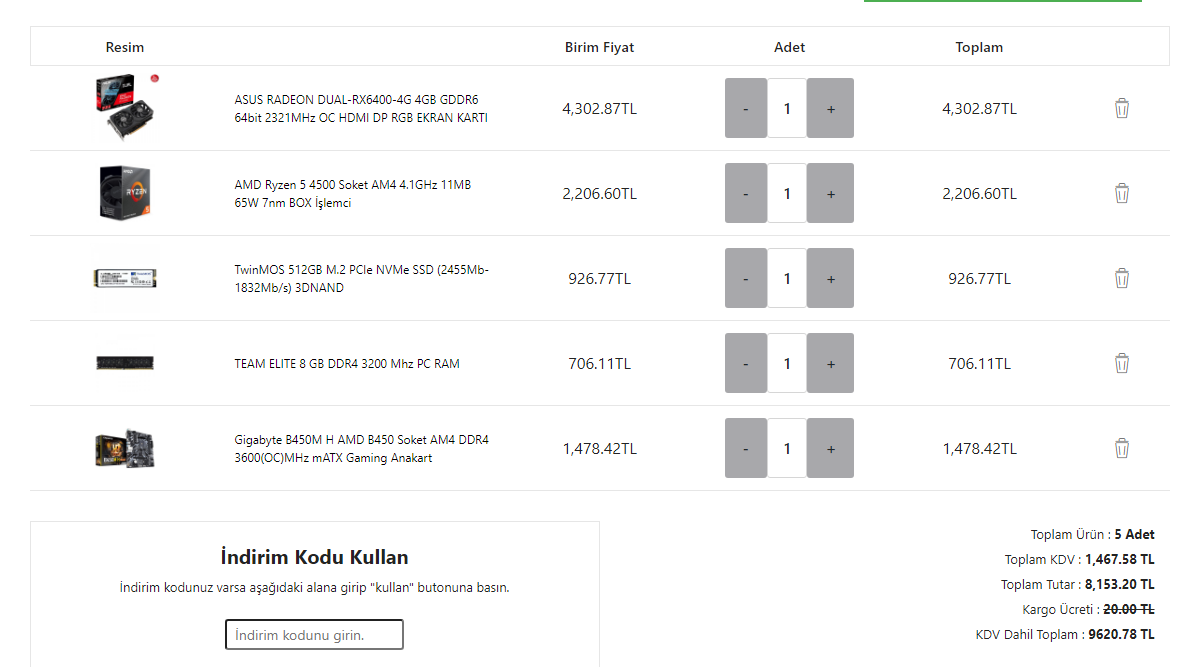Click the İndirim kodunu girin input field
The height and width of the screenshot is (667, 1185).
[x=314, y=635]
